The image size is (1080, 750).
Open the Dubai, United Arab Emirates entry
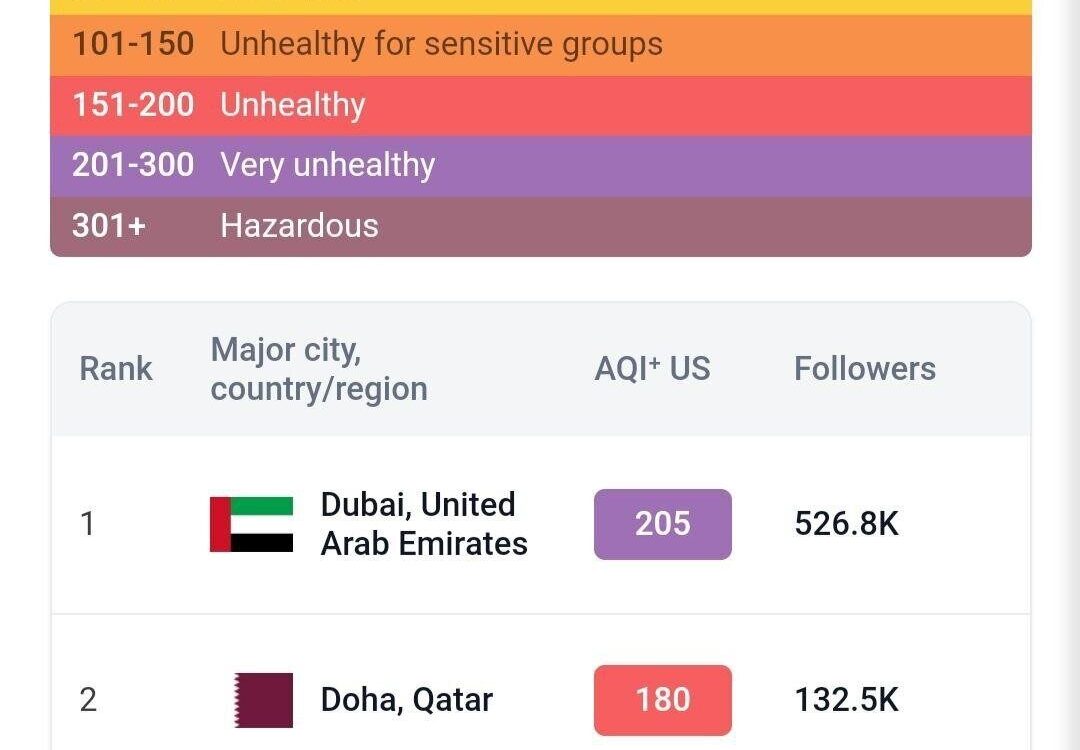tap(424, 524)
